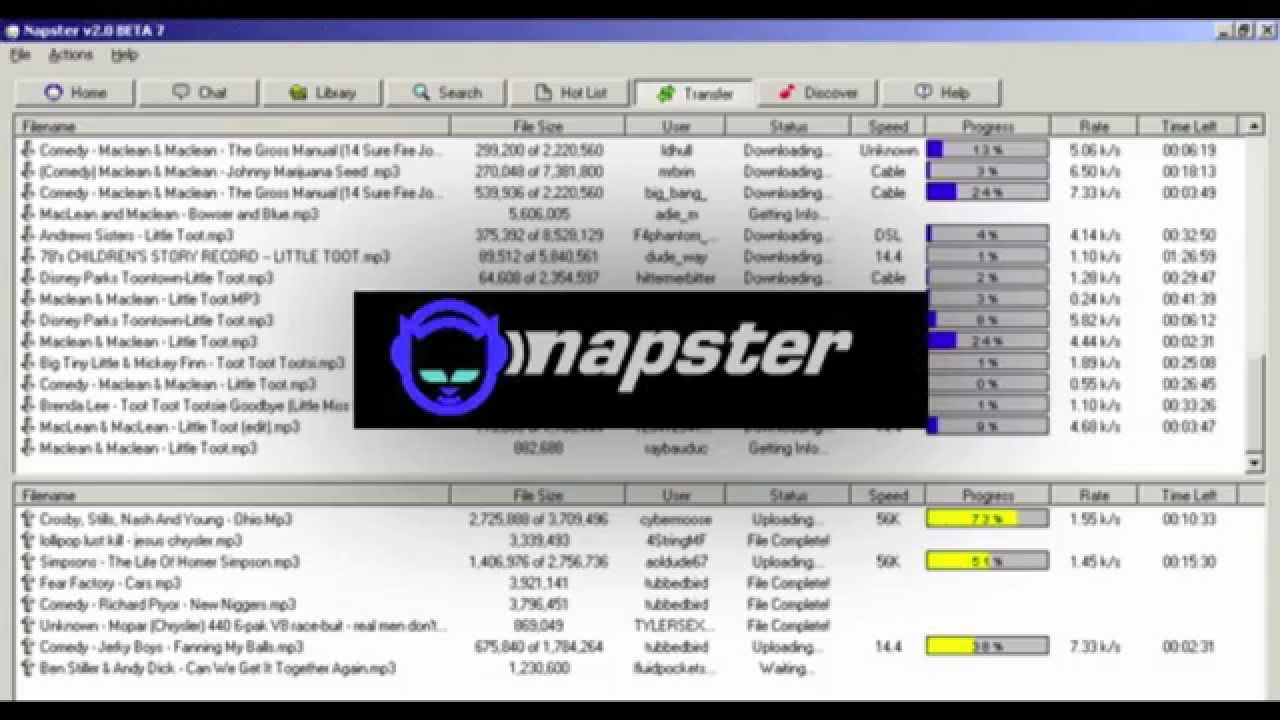Open the Library tab
The height and width of the screenshot is (720, 1280).
click(323, 93)
